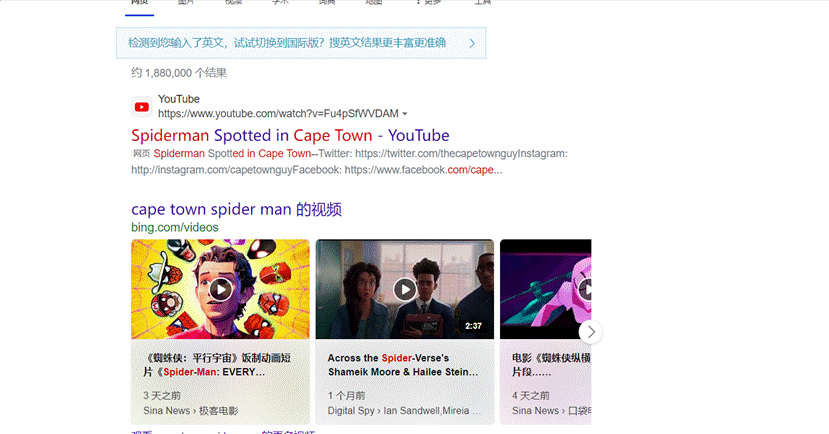Click the '网页' tag before the snippet
Screen dimensions: 829x434
(141, 154)
